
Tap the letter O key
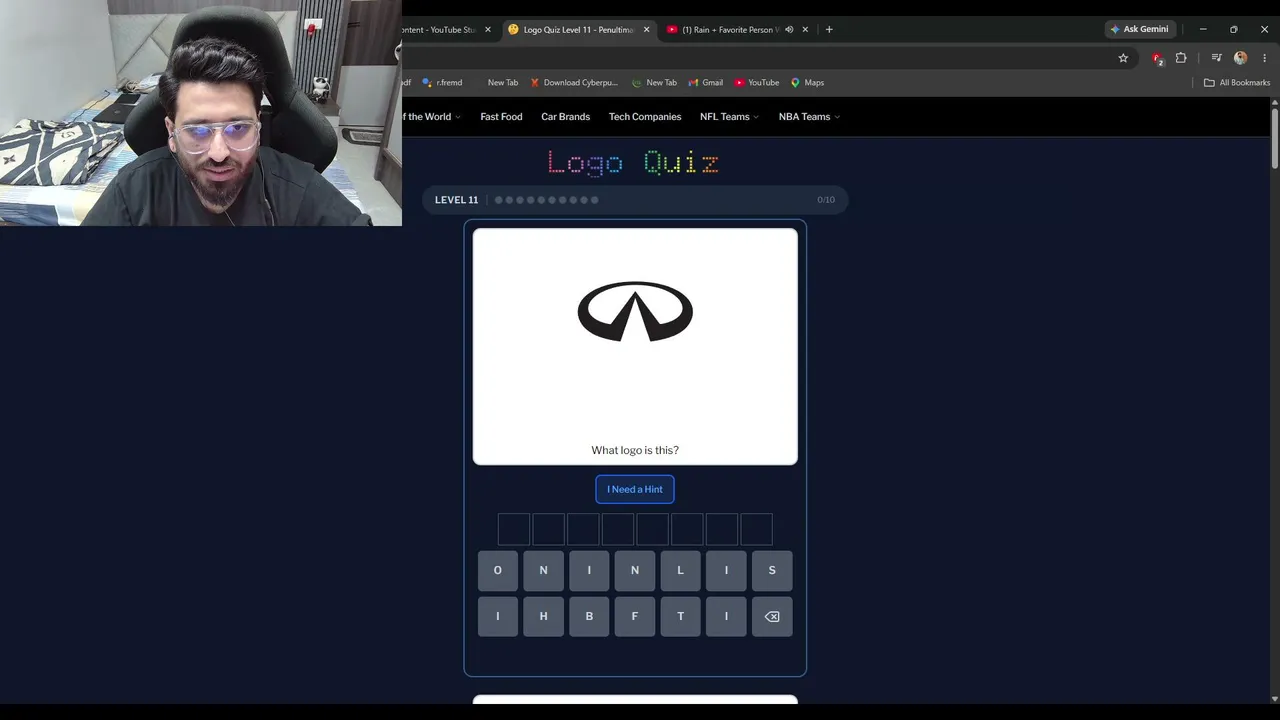point(498,571)
